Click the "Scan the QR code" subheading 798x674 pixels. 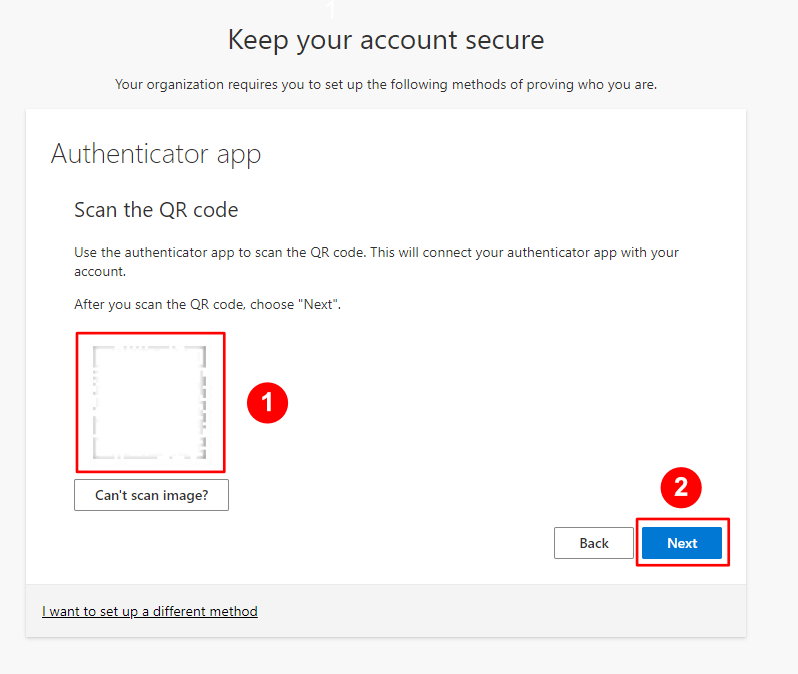(156, 210)
